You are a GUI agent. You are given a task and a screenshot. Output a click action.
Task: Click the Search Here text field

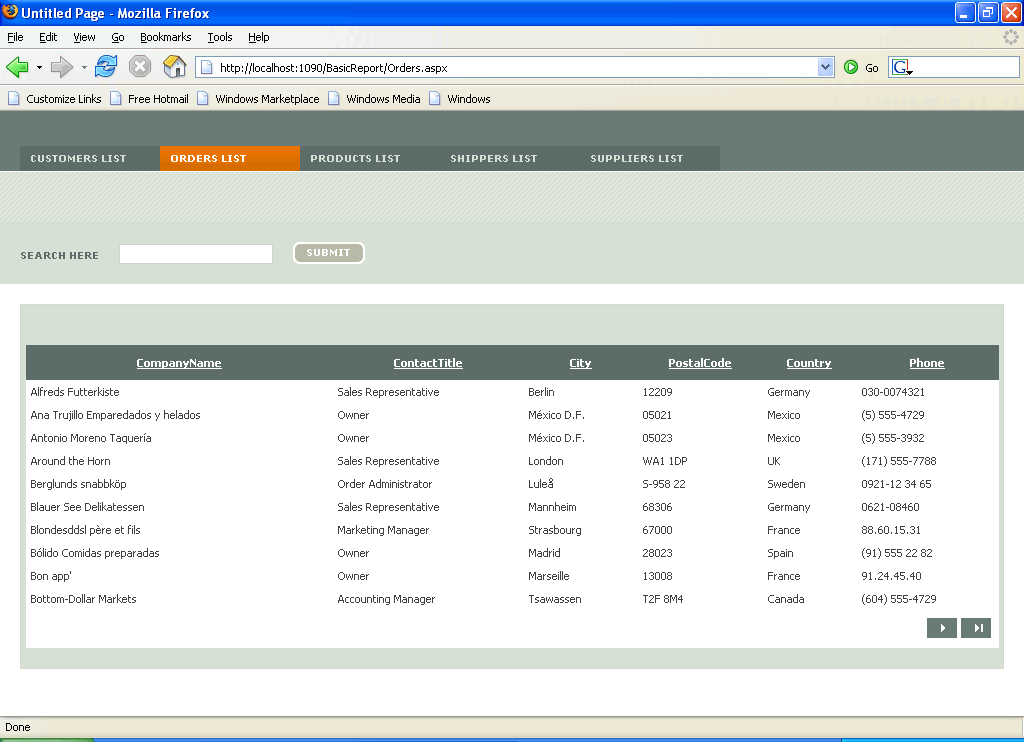[196, 254]
